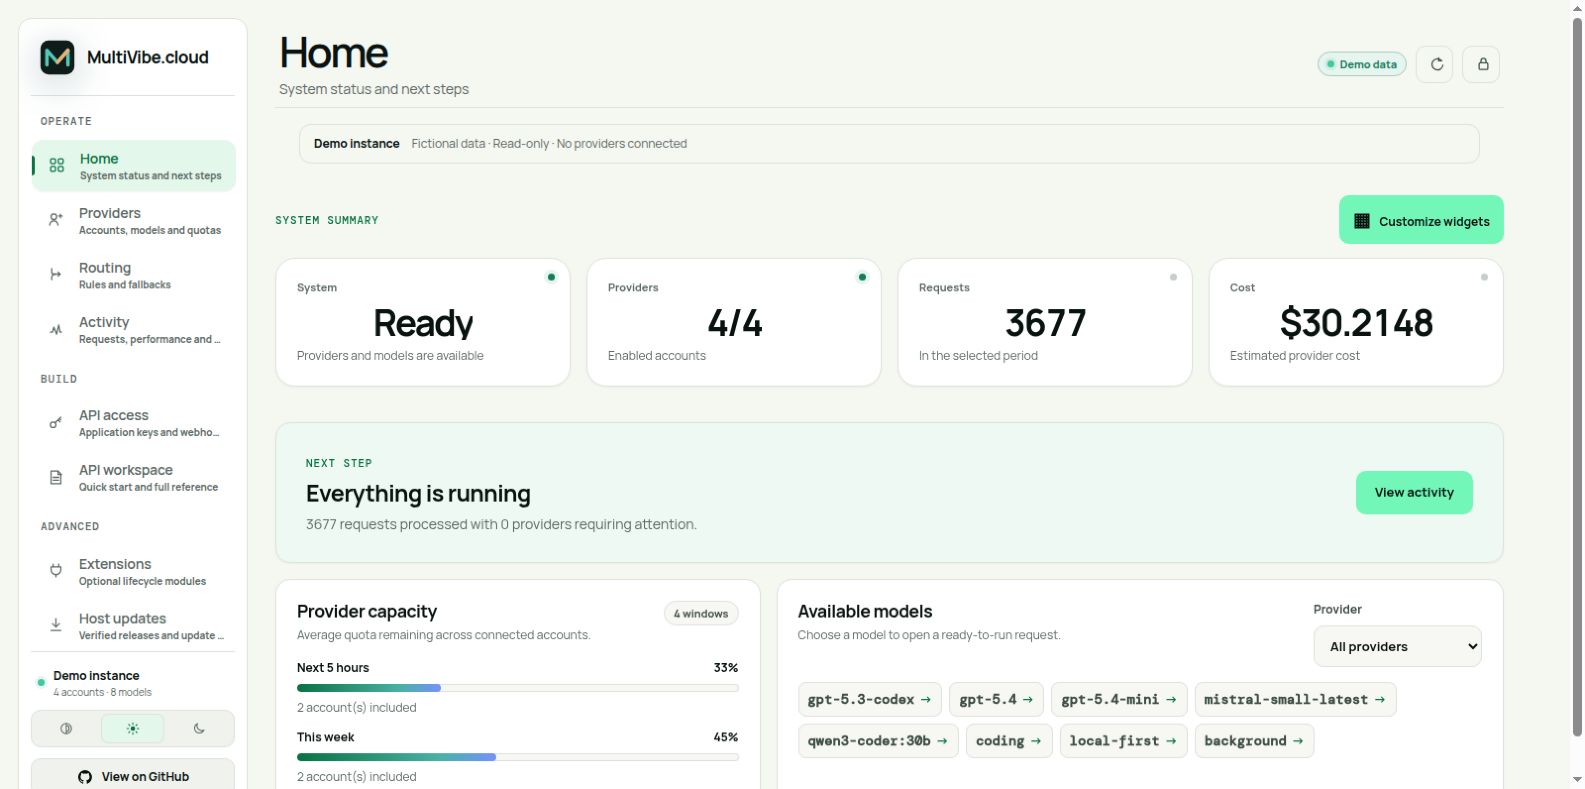Click the refresh icon in the header
The image size is (1585, 789).
point(1436,64)
